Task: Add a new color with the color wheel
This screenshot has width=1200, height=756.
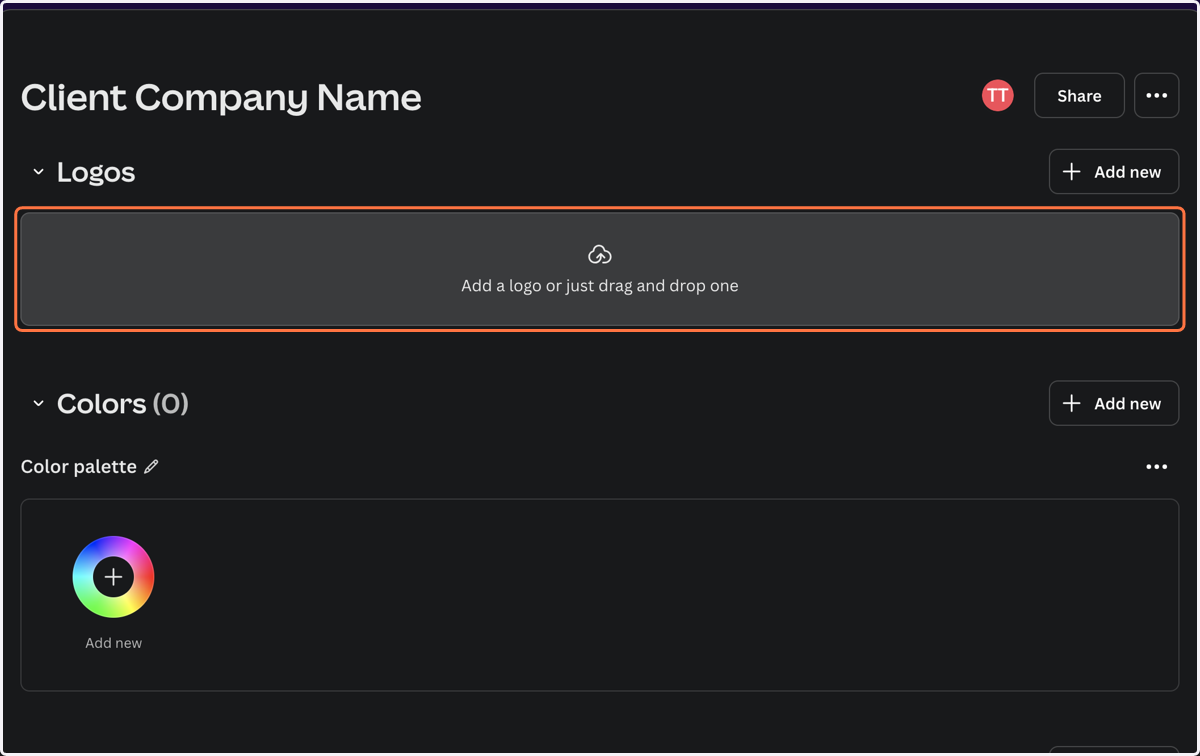Action: click(x=113, y=577)
